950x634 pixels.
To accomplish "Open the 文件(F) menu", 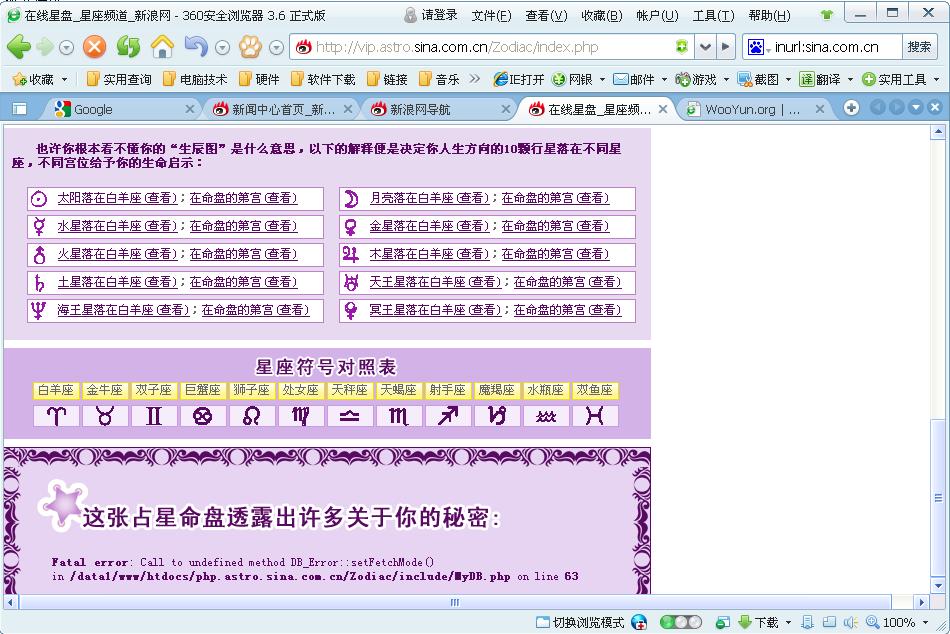I will click(491, 15).
